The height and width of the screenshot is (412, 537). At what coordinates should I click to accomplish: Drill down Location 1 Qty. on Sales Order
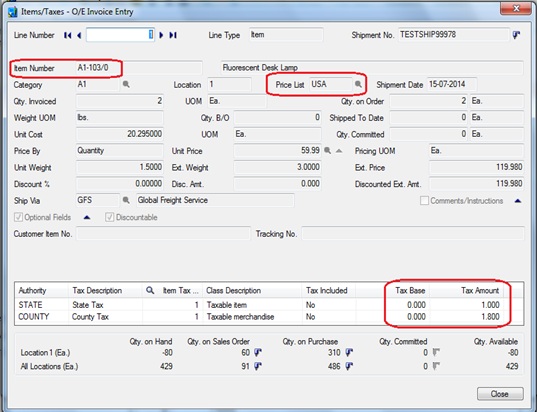pyautogui.click(x=258, y=352)
